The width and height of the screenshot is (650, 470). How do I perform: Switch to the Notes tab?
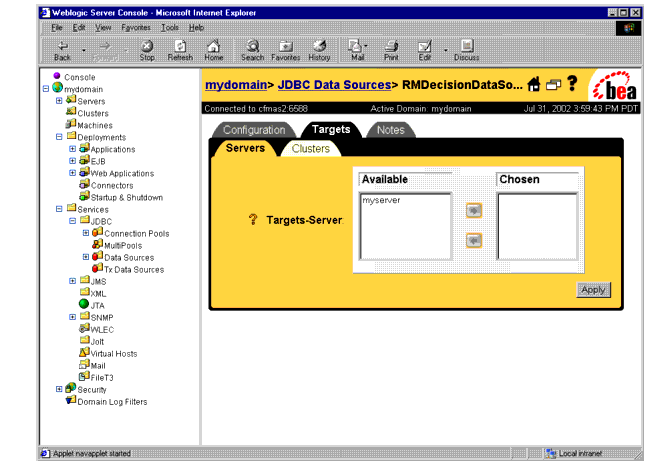coord(390,130)
